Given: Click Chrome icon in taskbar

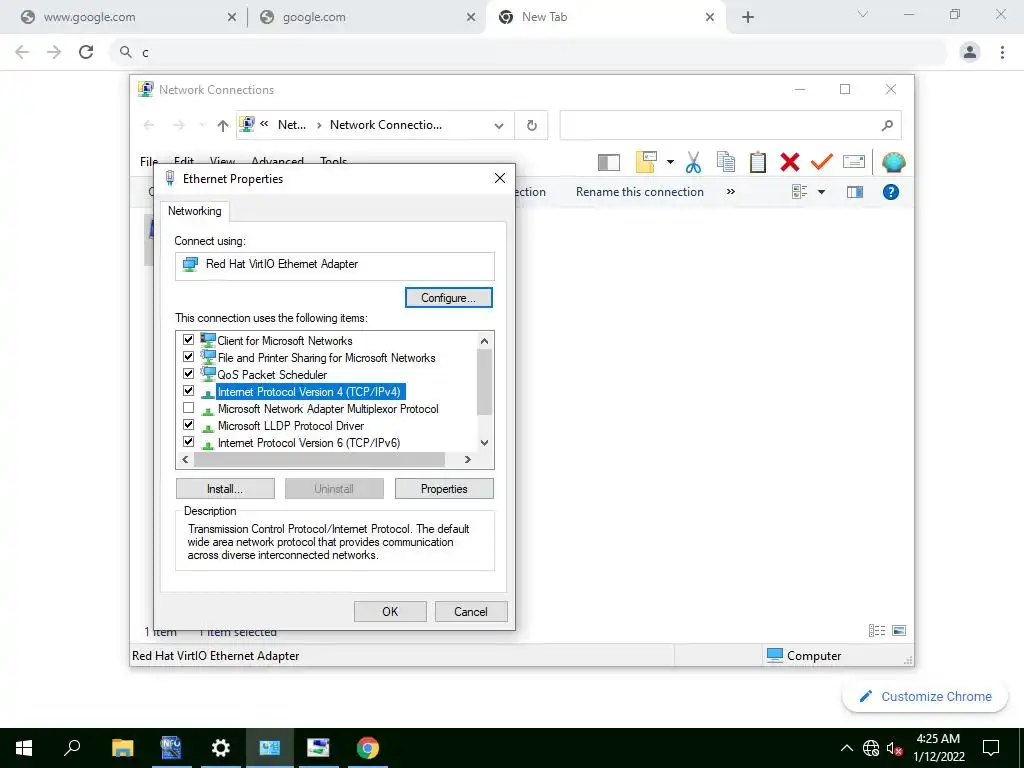Looking at the screenshot, I should (x=368, y=748).
